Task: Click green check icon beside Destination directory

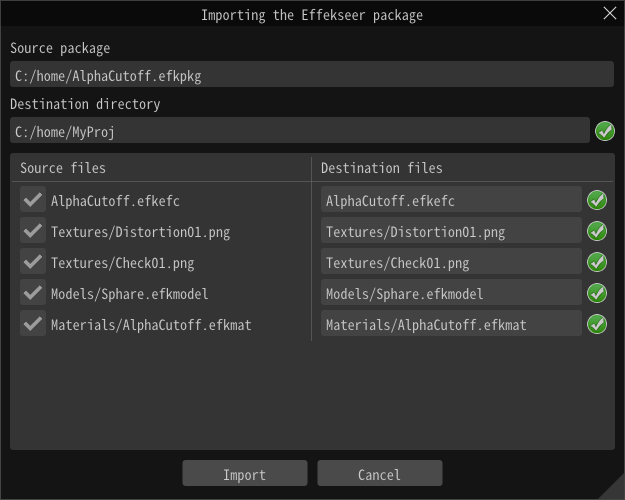Action: pos(605,131)
